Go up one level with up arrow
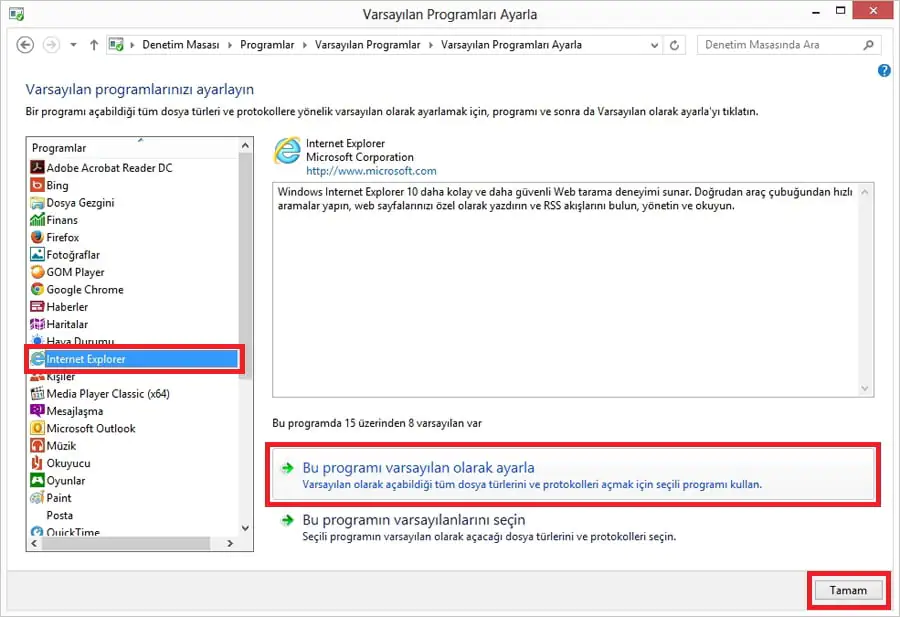This screenshot has width=900, height=617. pyautogui.click(x=94, y=45)
